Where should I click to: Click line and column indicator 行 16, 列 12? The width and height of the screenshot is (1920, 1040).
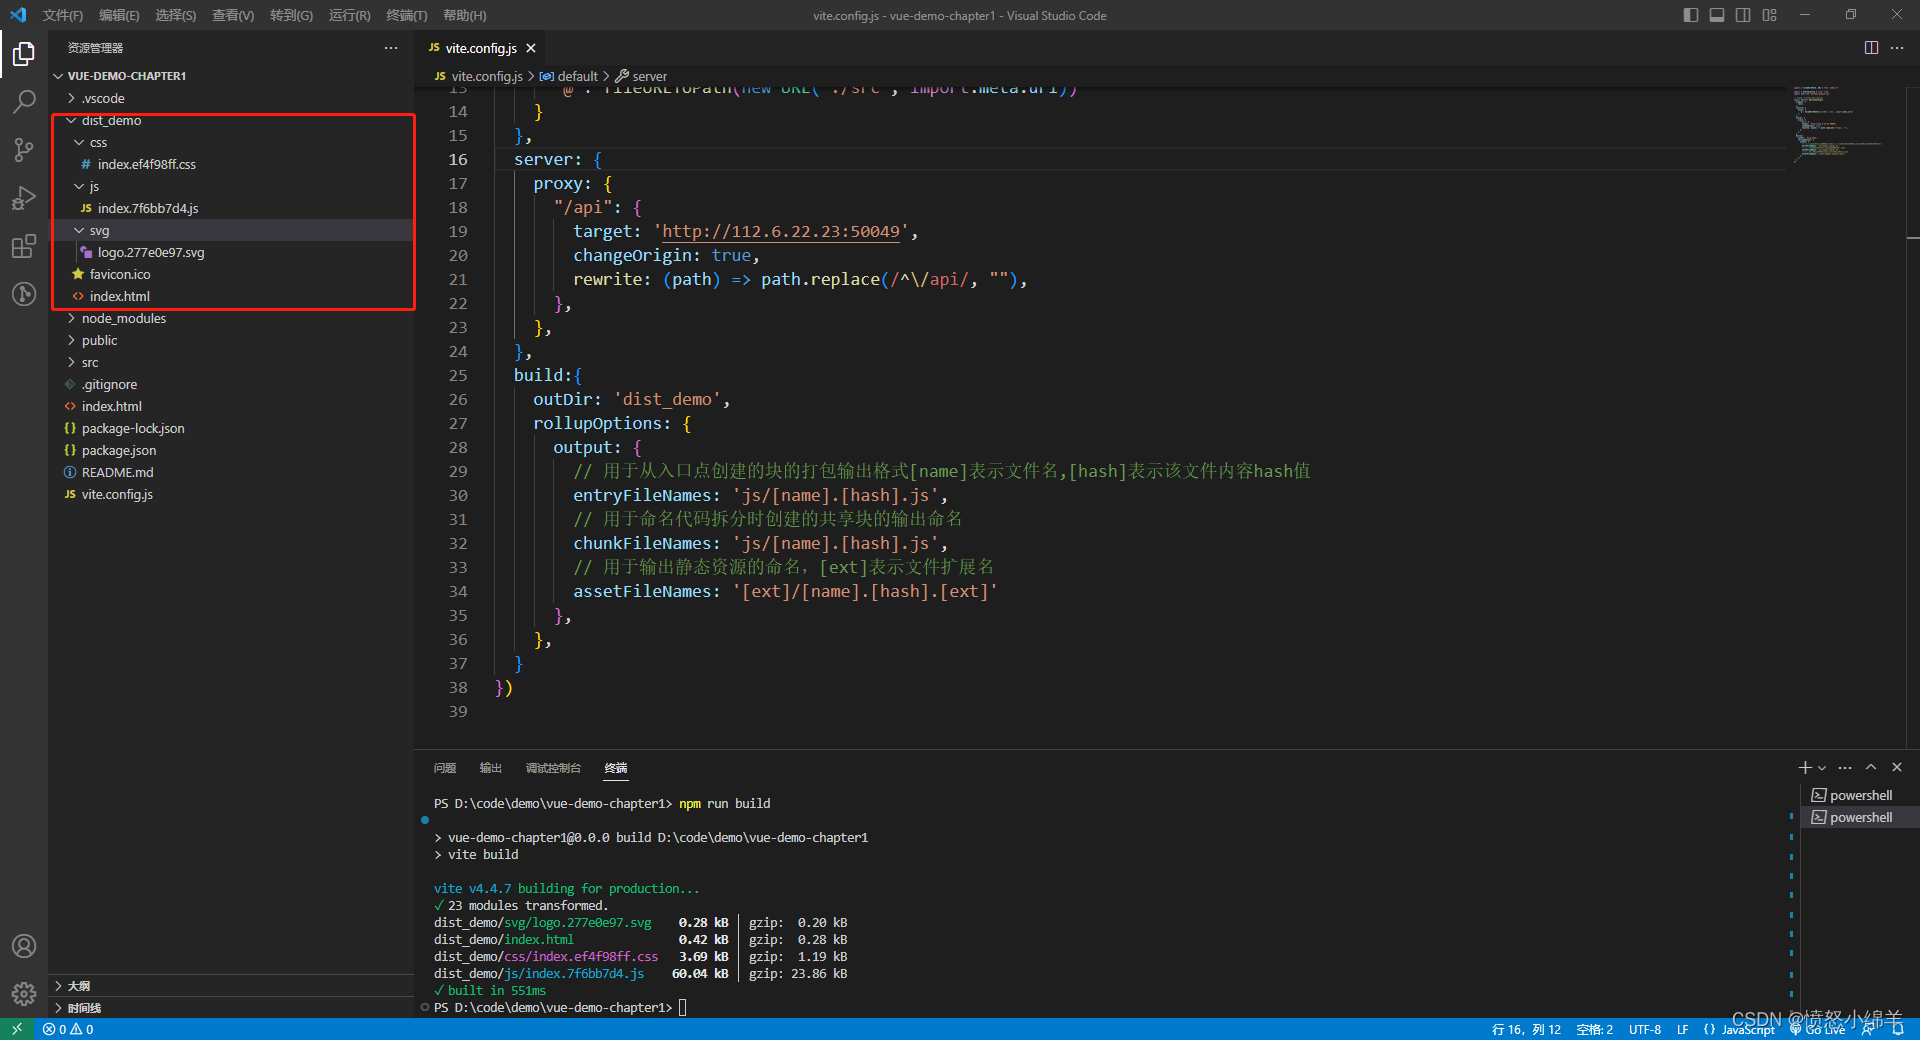tap(1526, 1029)
